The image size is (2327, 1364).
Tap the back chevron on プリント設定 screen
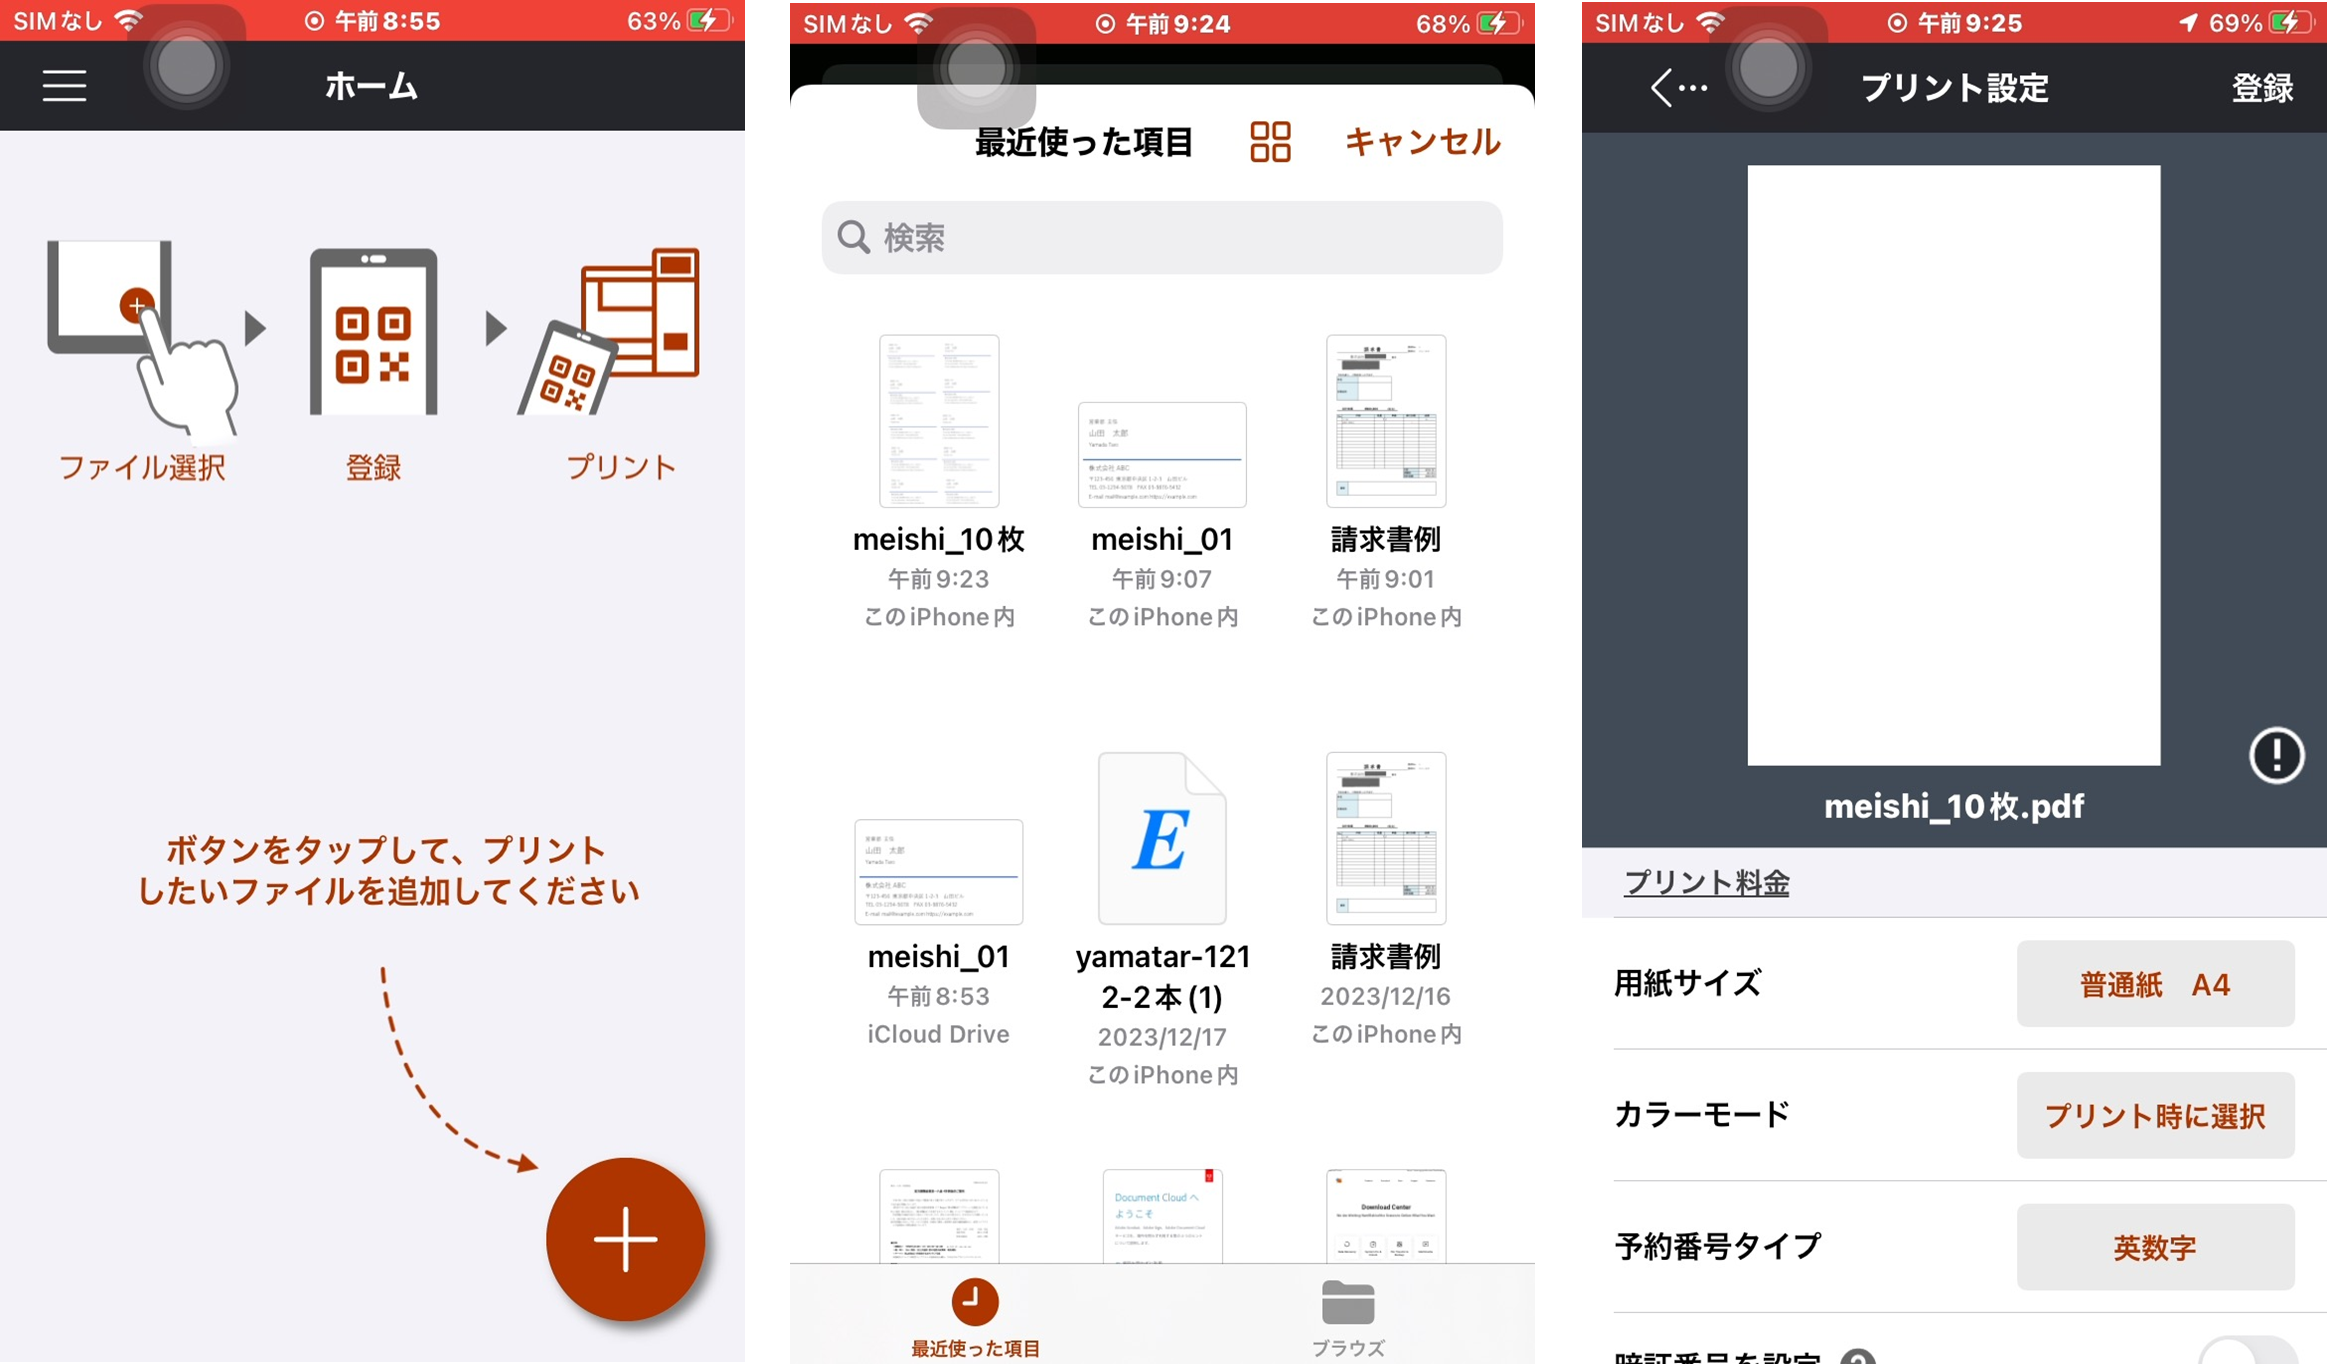coord(1664,88)
